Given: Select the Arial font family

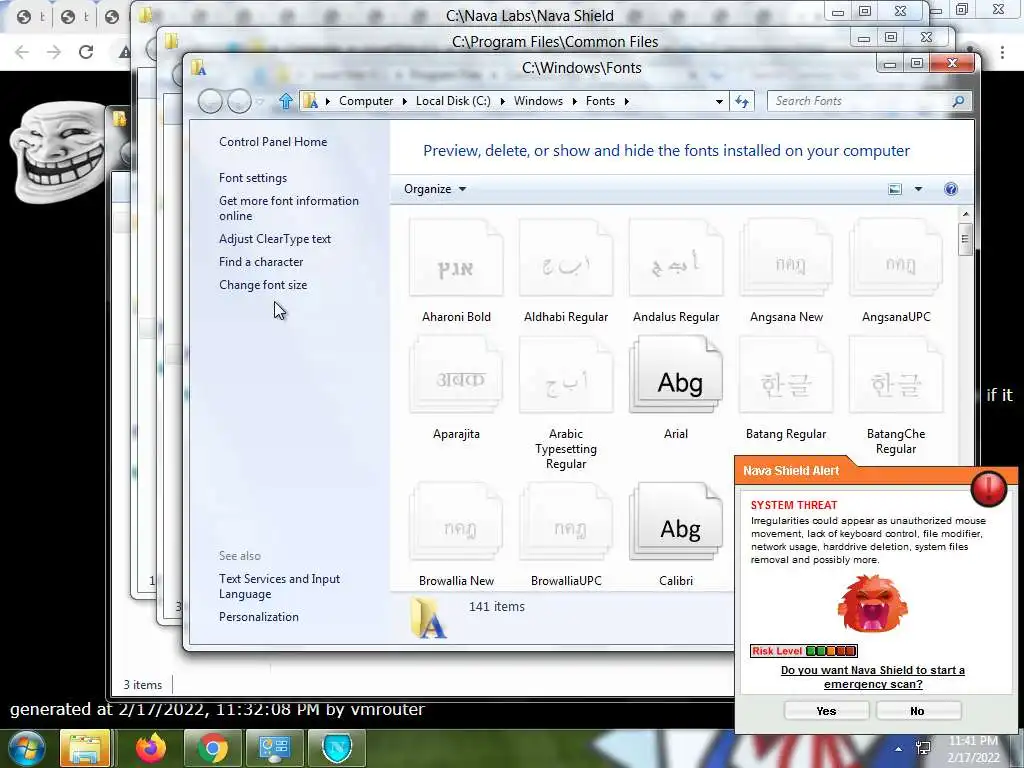Looking at the screenshot, I should coord(676,389).
